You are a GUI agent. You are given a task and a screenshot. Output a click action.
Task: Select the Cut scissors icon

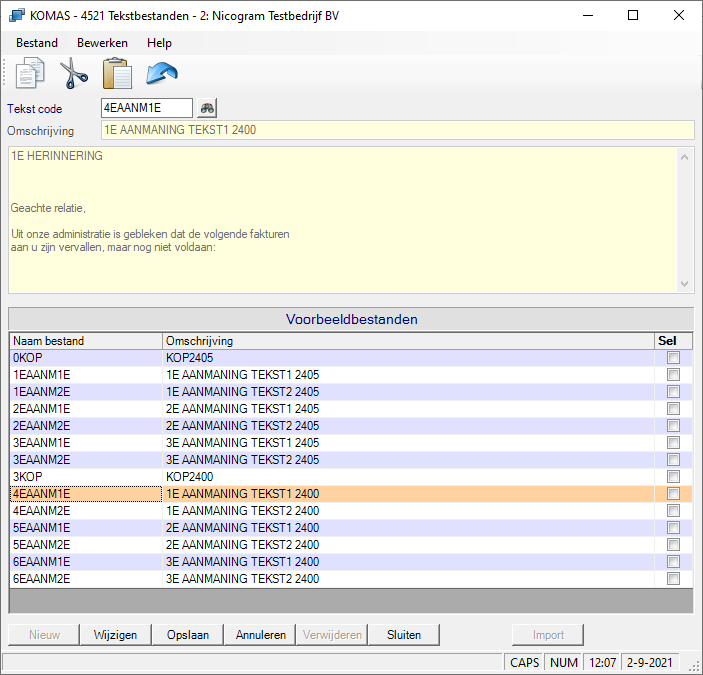74,73
